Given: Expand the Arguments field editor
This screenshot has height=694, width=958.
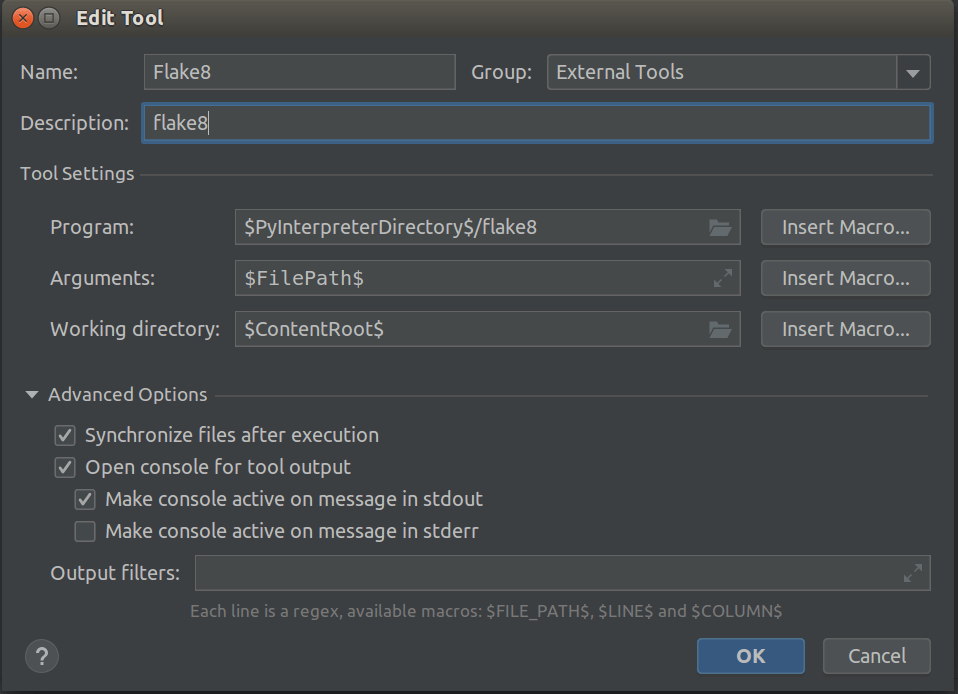Looking at the screenshot, I should tap(722, 279).
